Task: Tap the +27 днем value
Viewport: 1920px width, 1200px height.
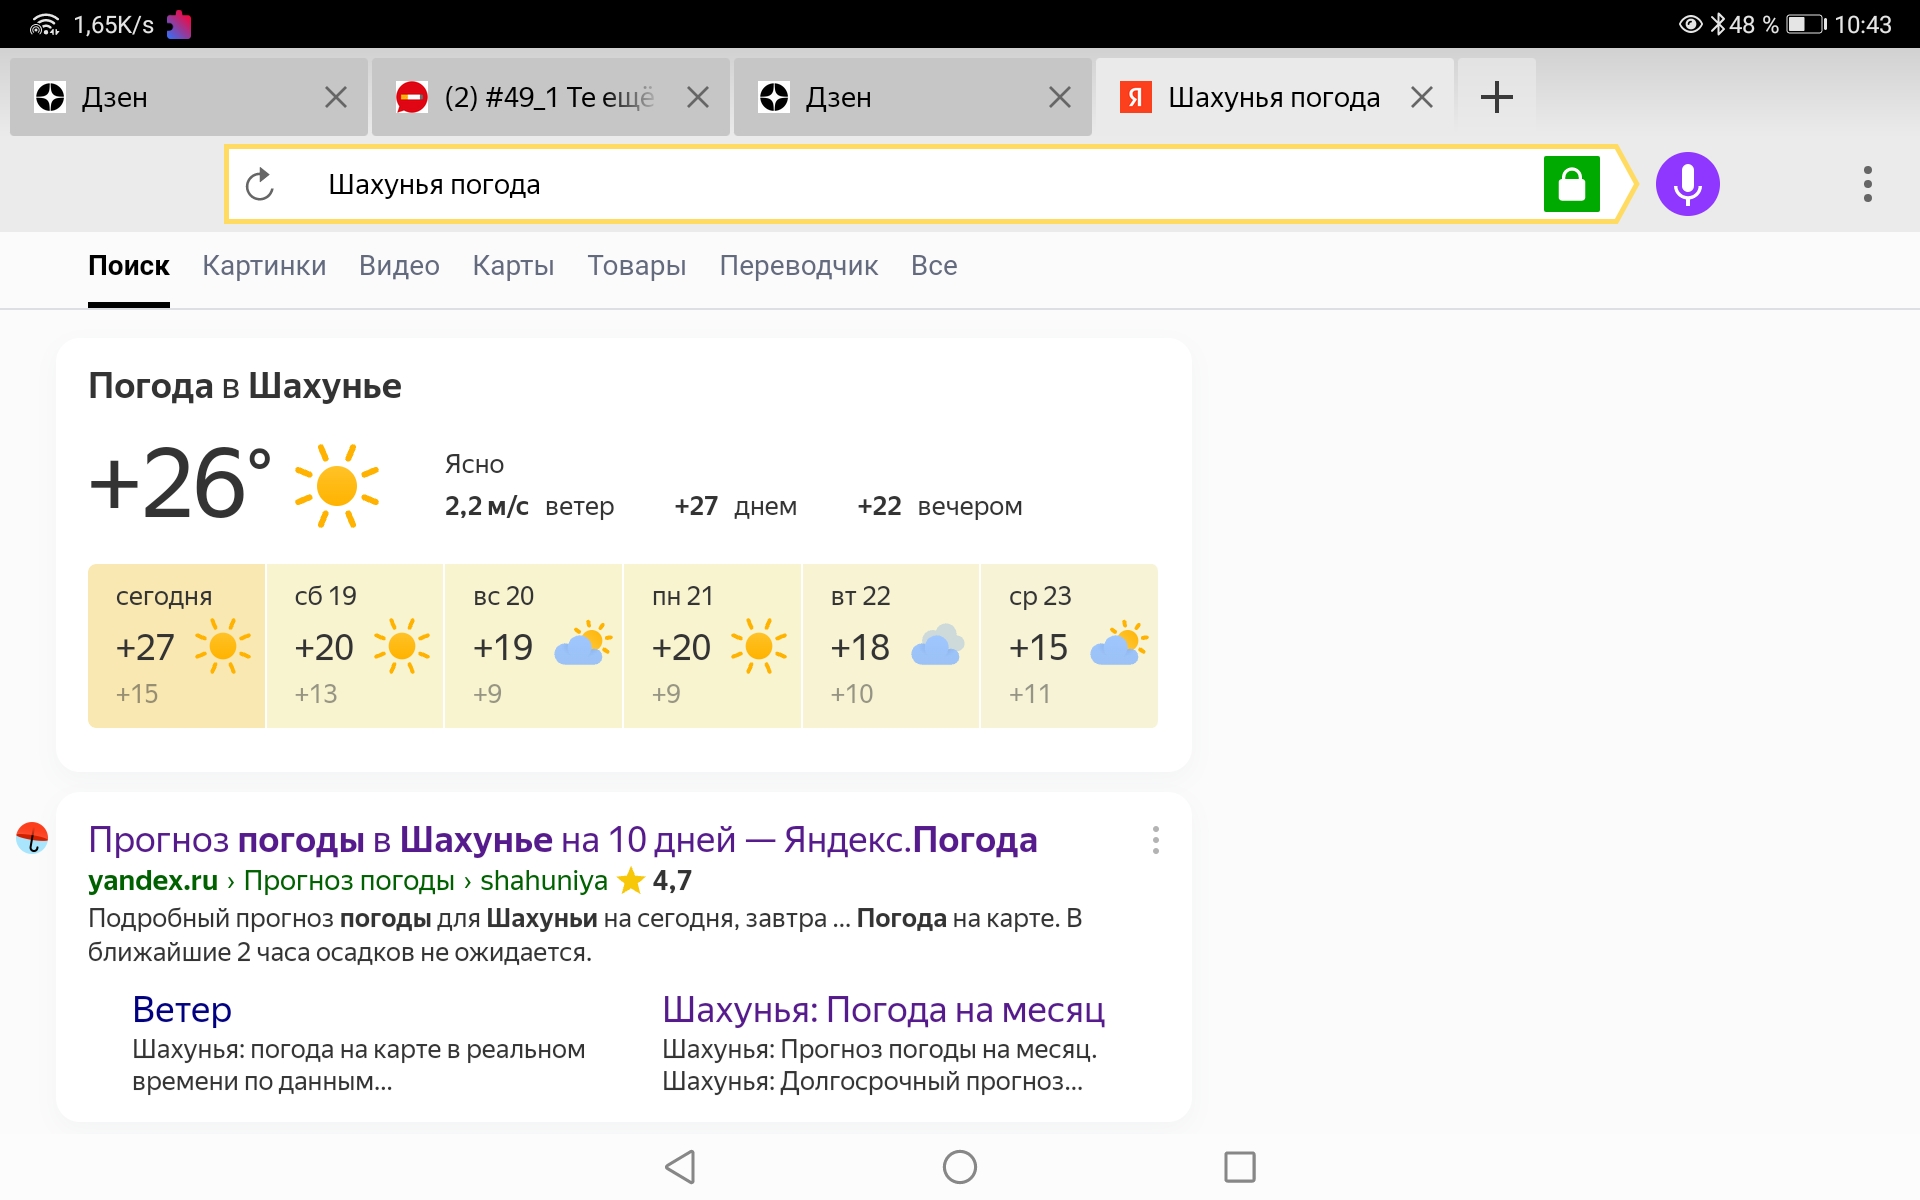Action: tap(735, 506)
